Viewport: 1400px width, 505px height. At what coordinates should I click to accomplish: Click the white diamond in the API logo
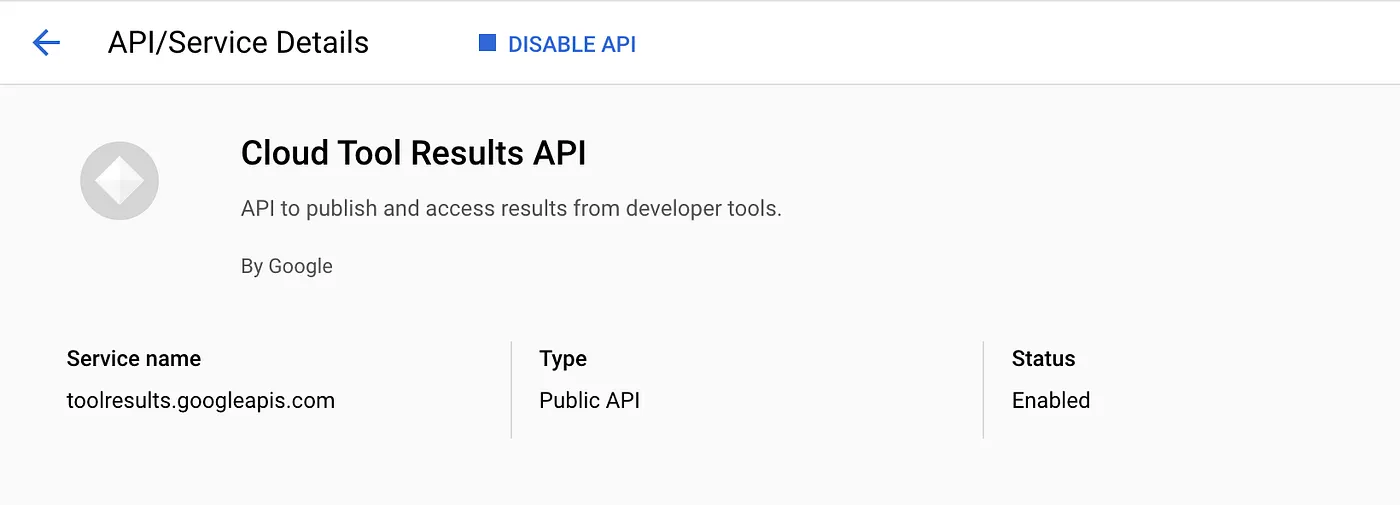click(x=119, y=182)
